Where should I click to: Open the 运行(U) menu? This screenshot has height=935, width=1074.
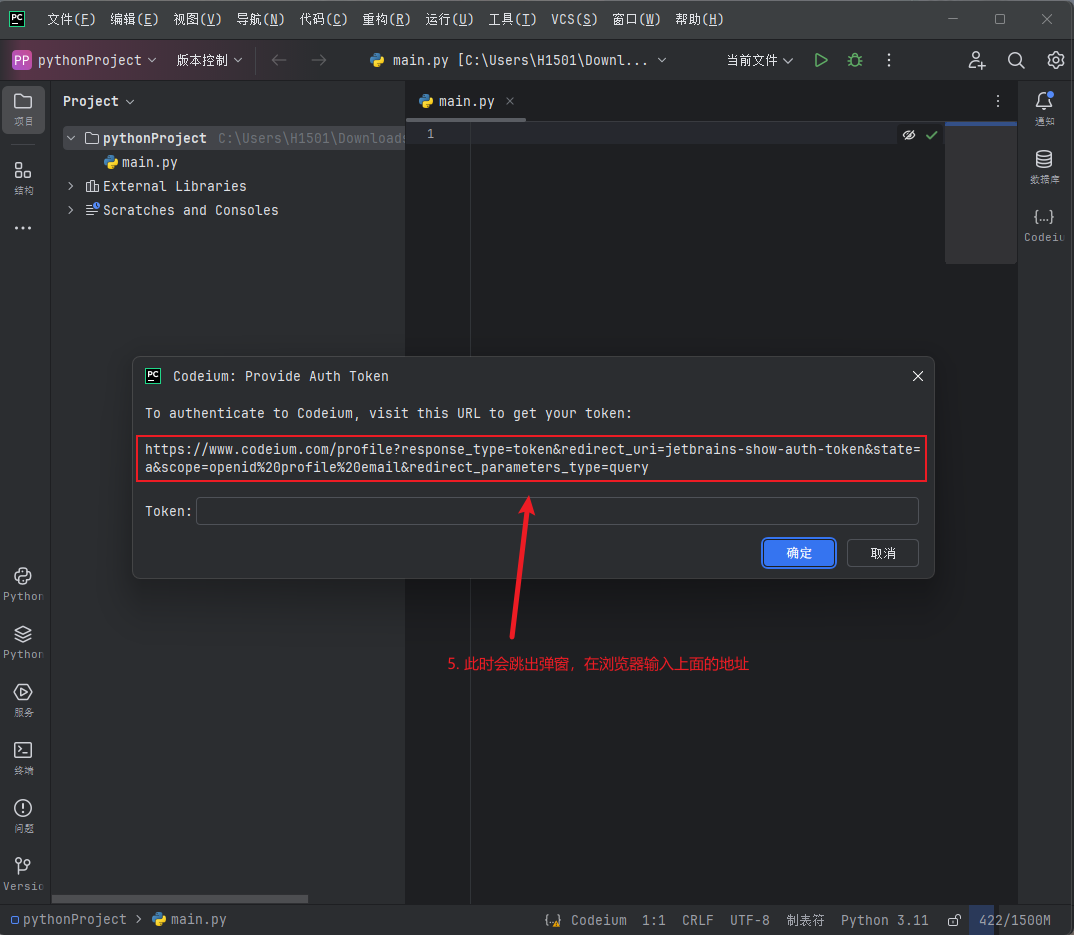click(449, 19)
